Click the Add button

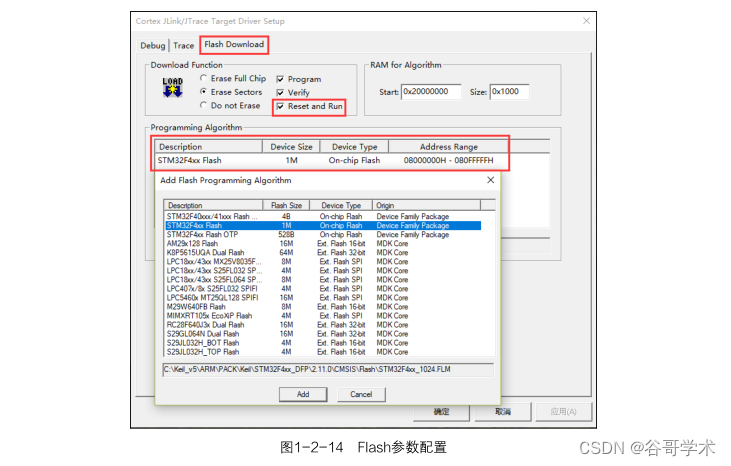pos(303,394)
